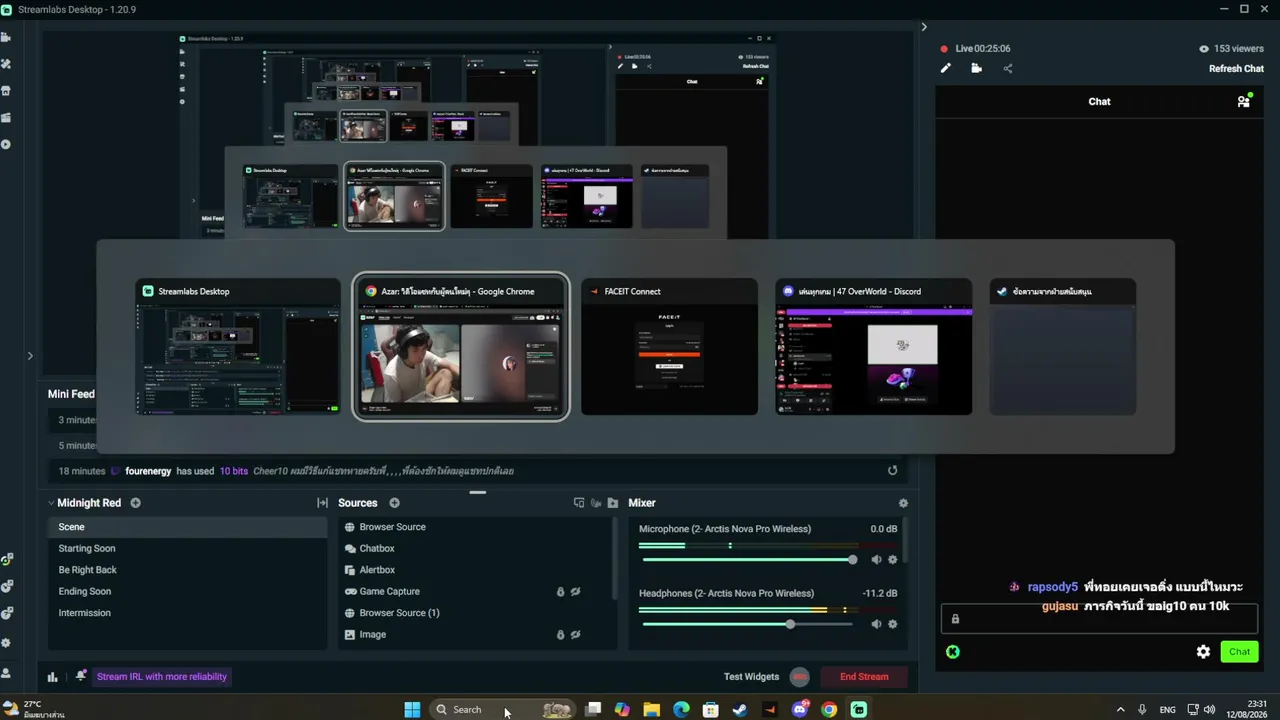
Task: Open Microphone source settings gear
Action: pos(893,560)
